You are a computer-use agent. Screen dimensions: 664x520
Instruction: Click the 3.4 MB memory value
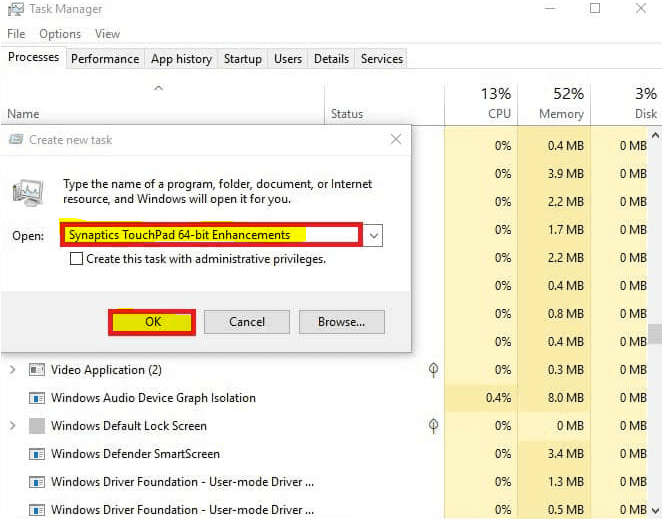565,454
